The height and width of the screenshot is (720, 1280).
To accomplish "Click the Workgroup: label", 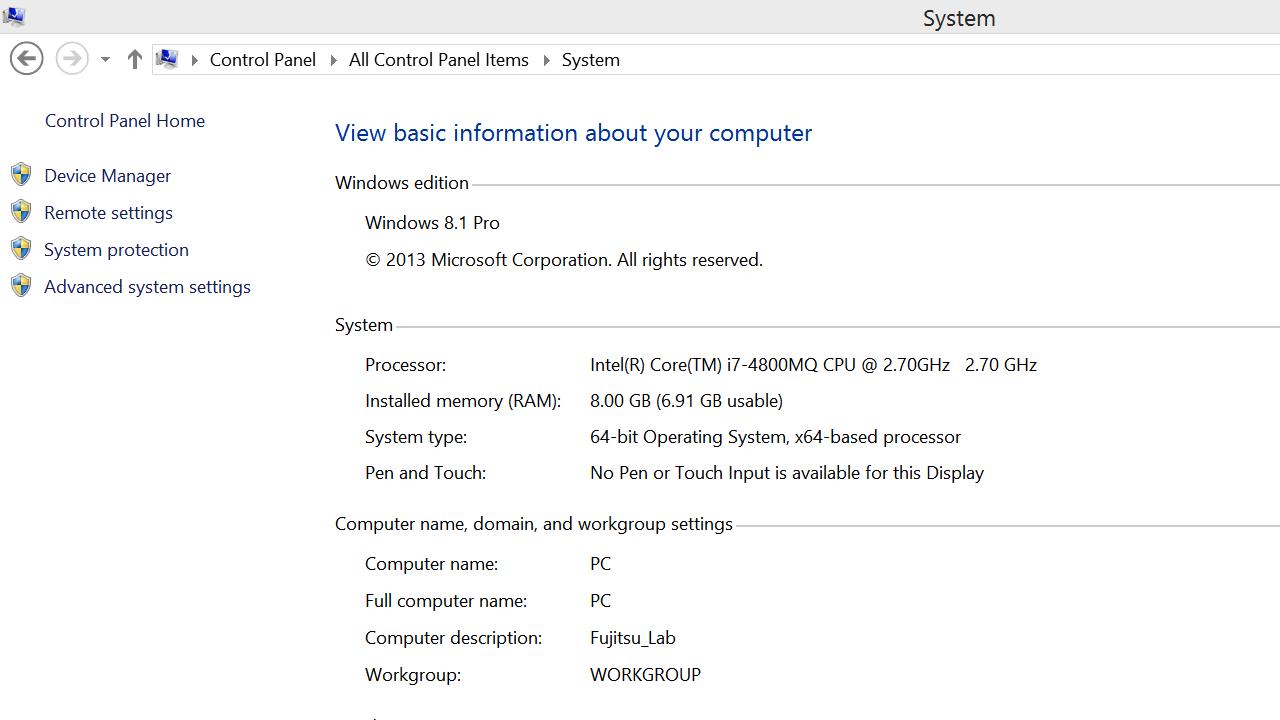I will coord(413,675).
